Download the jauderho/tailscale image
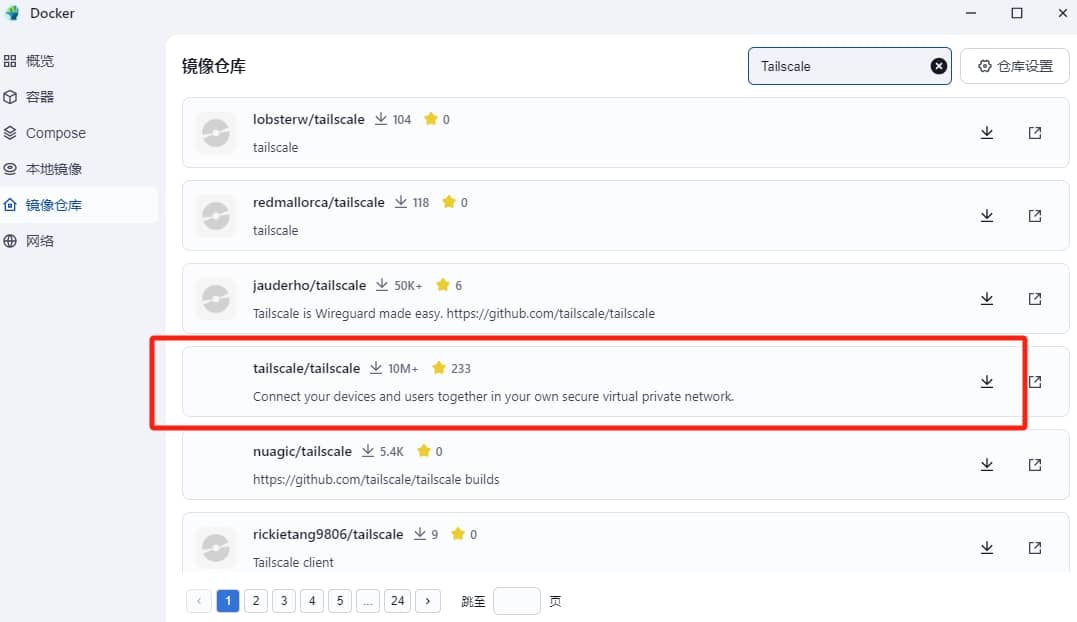The width and height of the screenshot is (1077, 622). pos(986,299)
